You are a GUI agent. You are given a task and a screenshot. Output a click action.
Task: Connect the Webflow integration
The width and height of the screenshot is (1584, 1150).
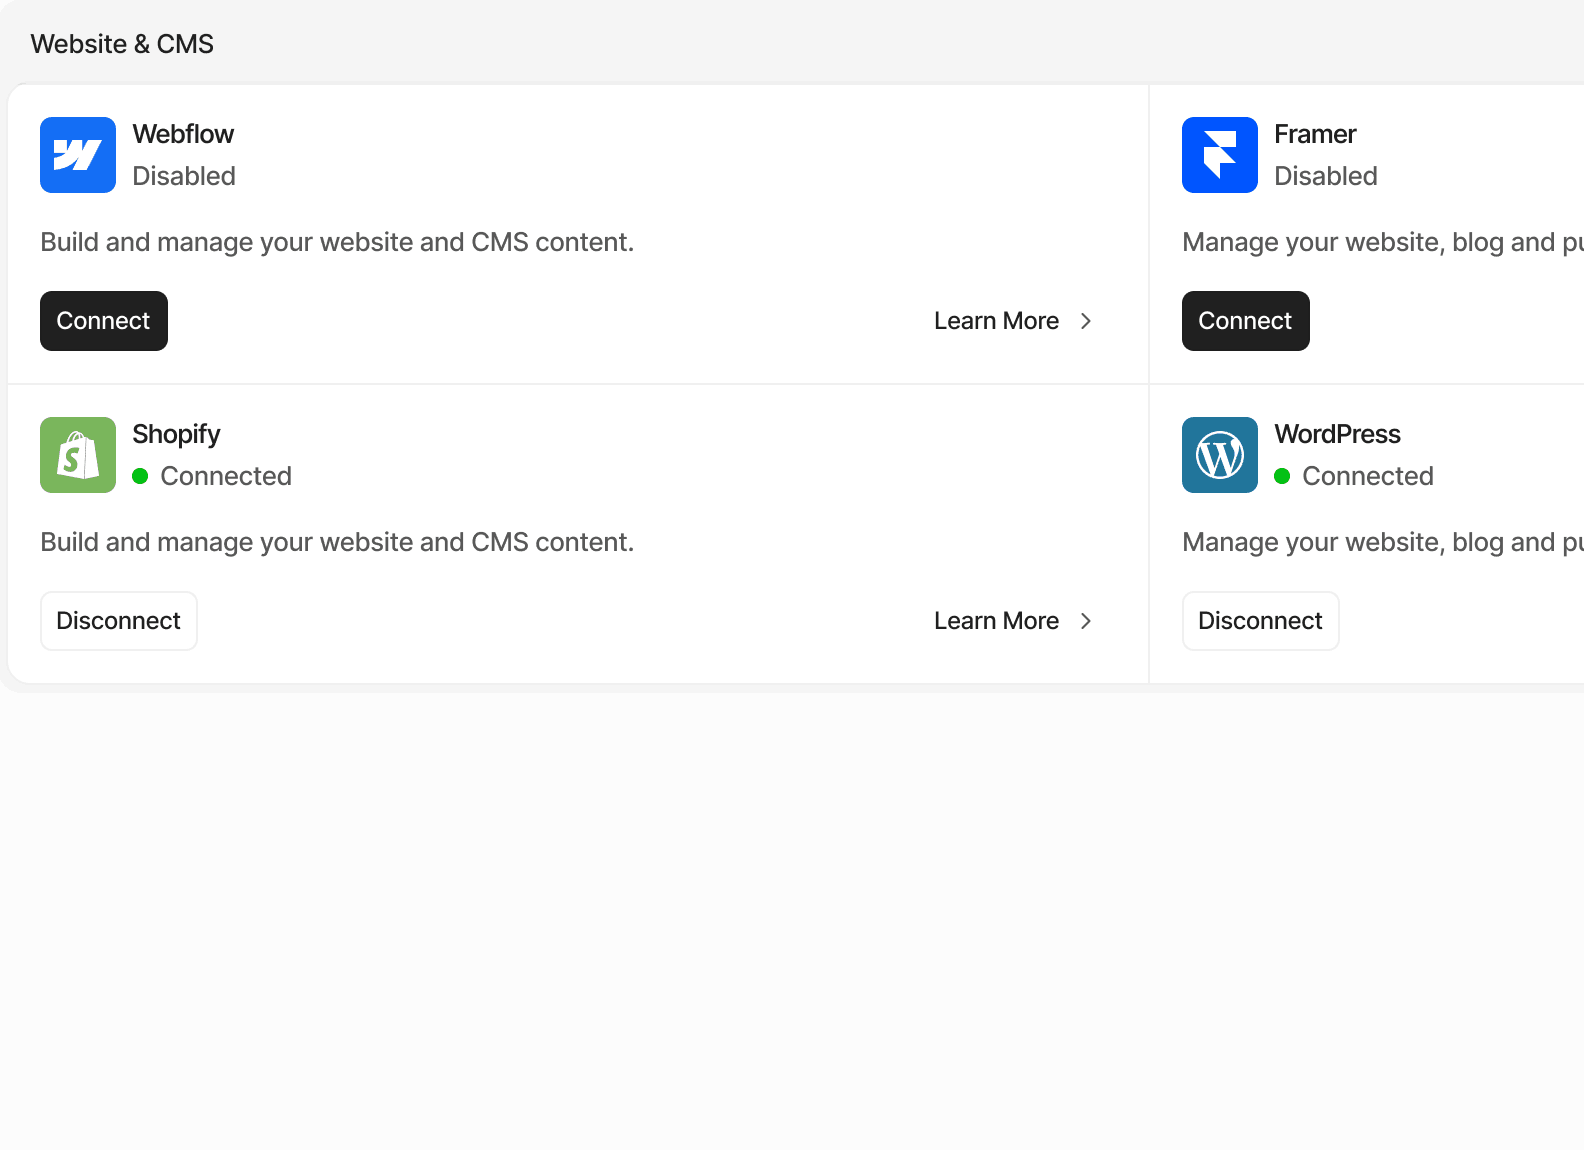click(x=104, y=321)
